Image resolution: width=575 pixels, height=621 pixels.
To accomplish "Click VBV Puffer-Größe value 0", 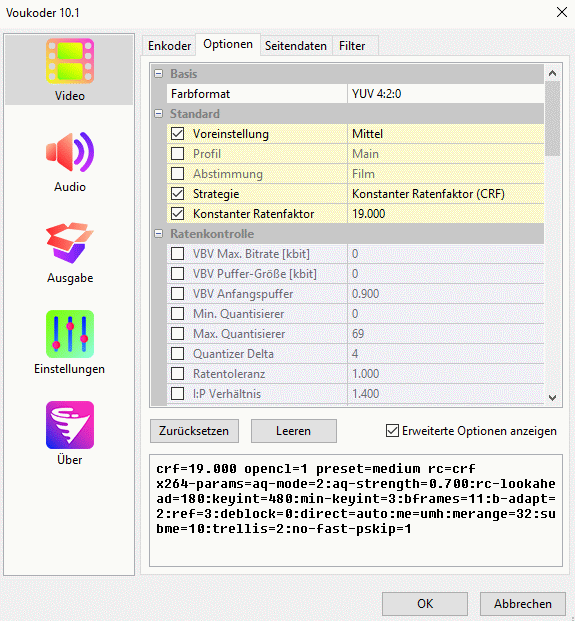I will click(x=446, y=273).
